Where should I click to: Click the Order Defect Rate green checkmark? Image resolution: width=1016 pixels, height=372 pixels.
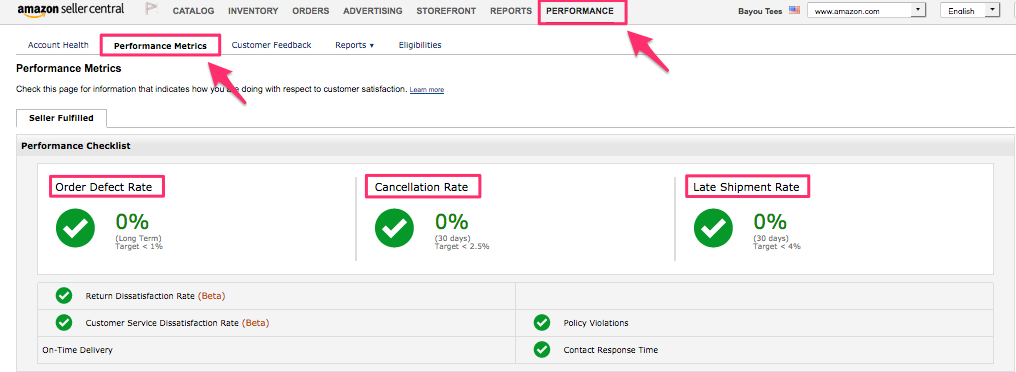point(75,228)
